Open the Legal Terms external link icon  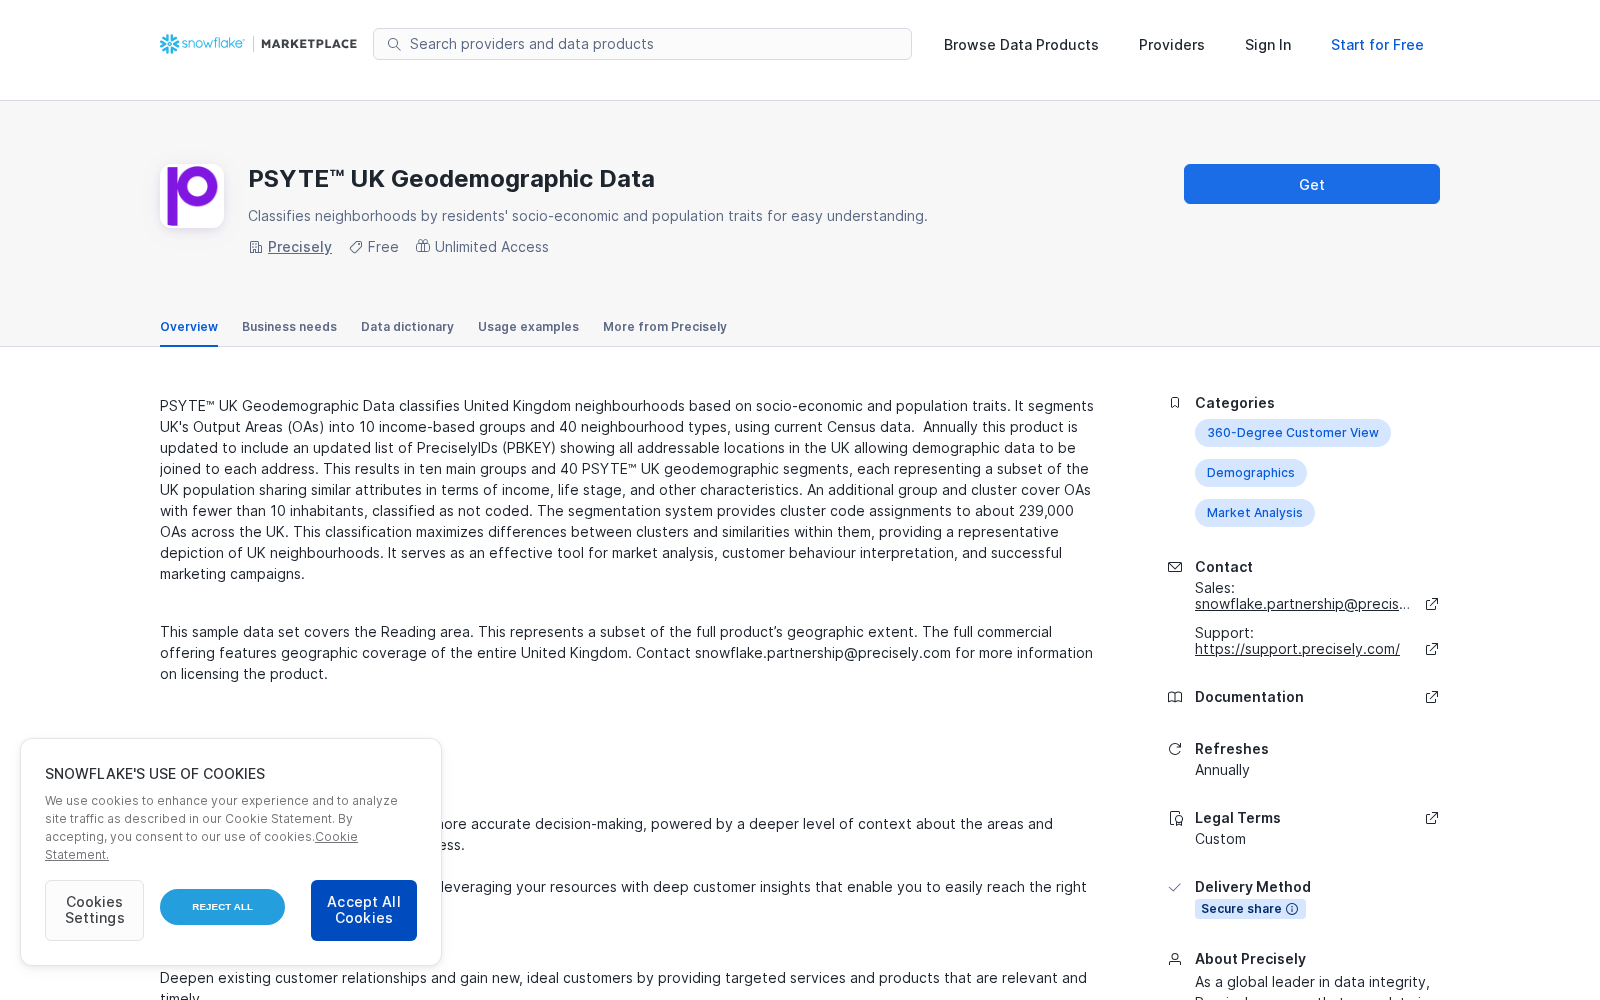pyautogui.click(x=1432, y=818)
